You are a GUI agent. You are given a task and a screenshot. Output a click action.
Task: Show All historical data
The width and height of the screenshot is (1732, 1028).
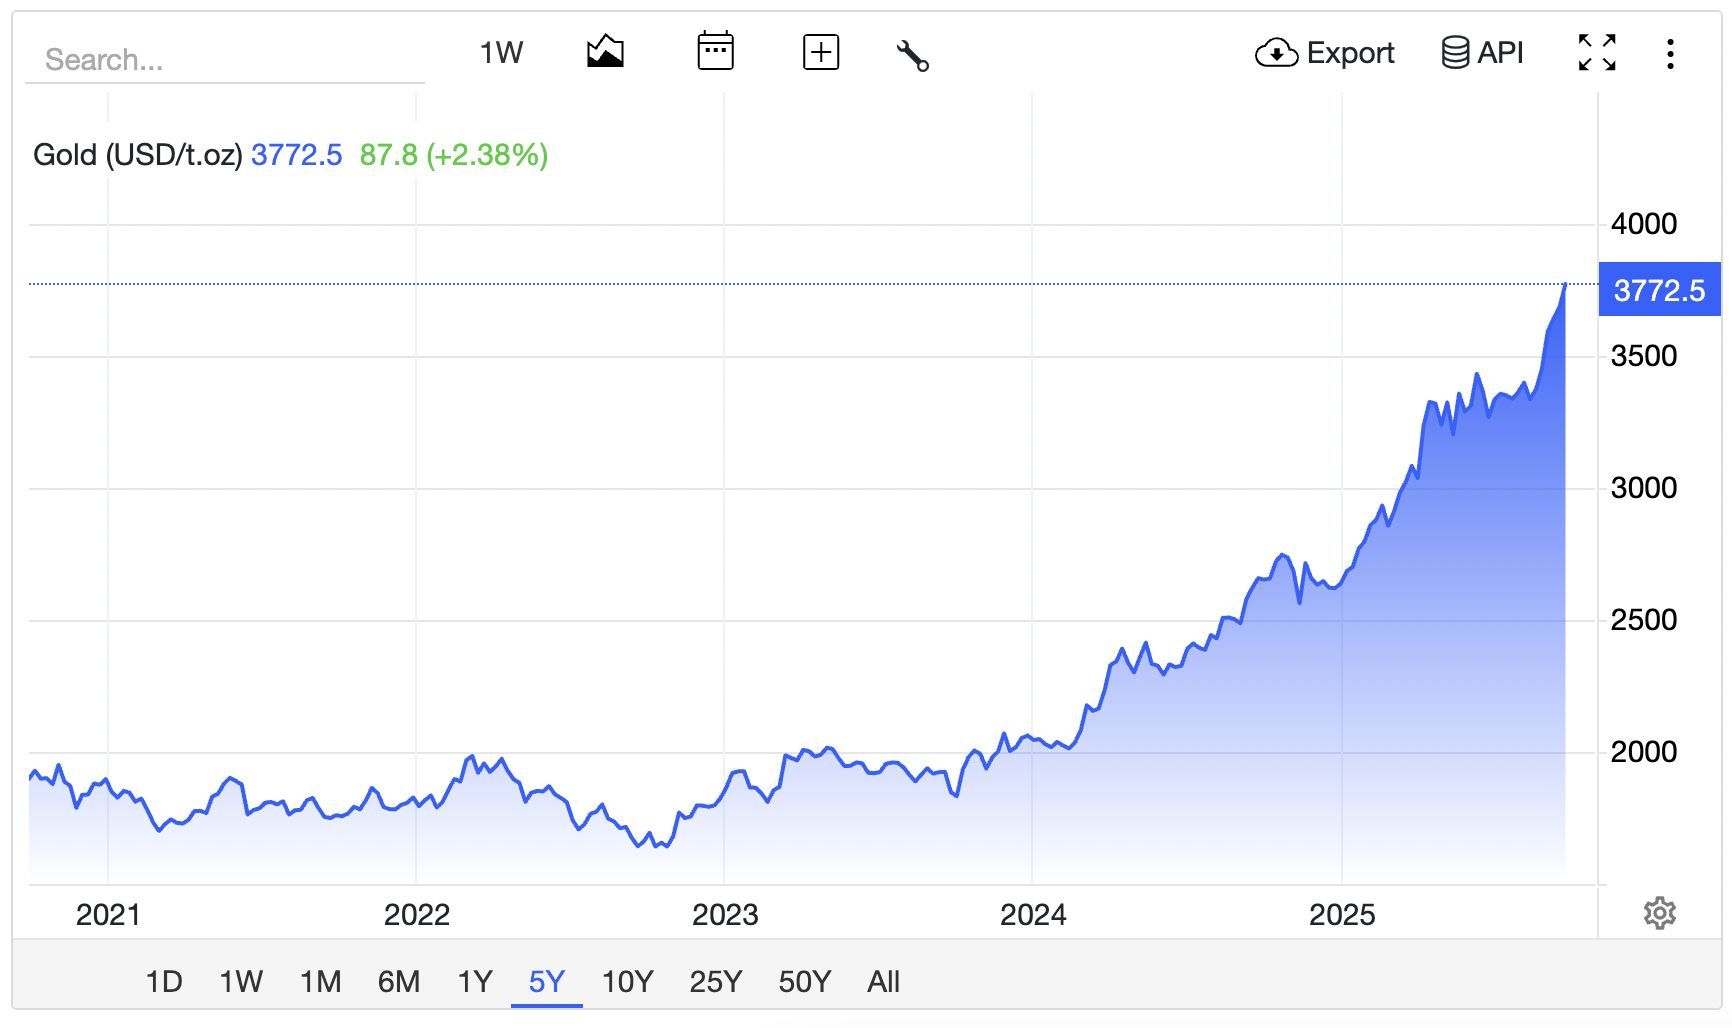point(883,982)
